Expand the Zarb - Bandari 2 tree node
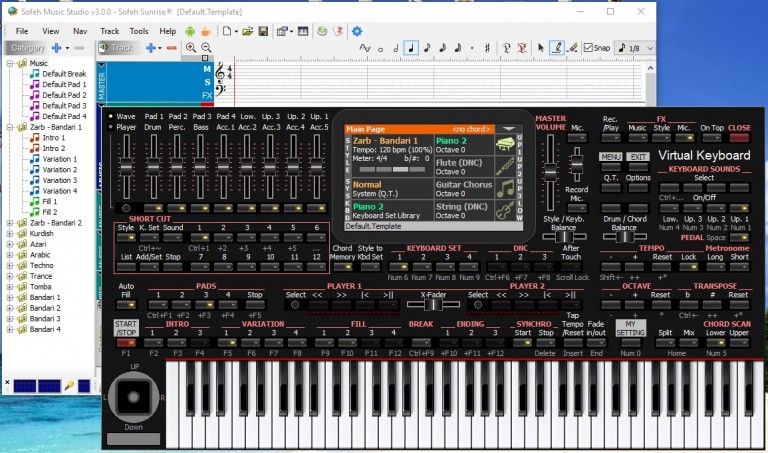Viewport: 768px width, 453px height. pyautogui.click(x=9, y=223)
